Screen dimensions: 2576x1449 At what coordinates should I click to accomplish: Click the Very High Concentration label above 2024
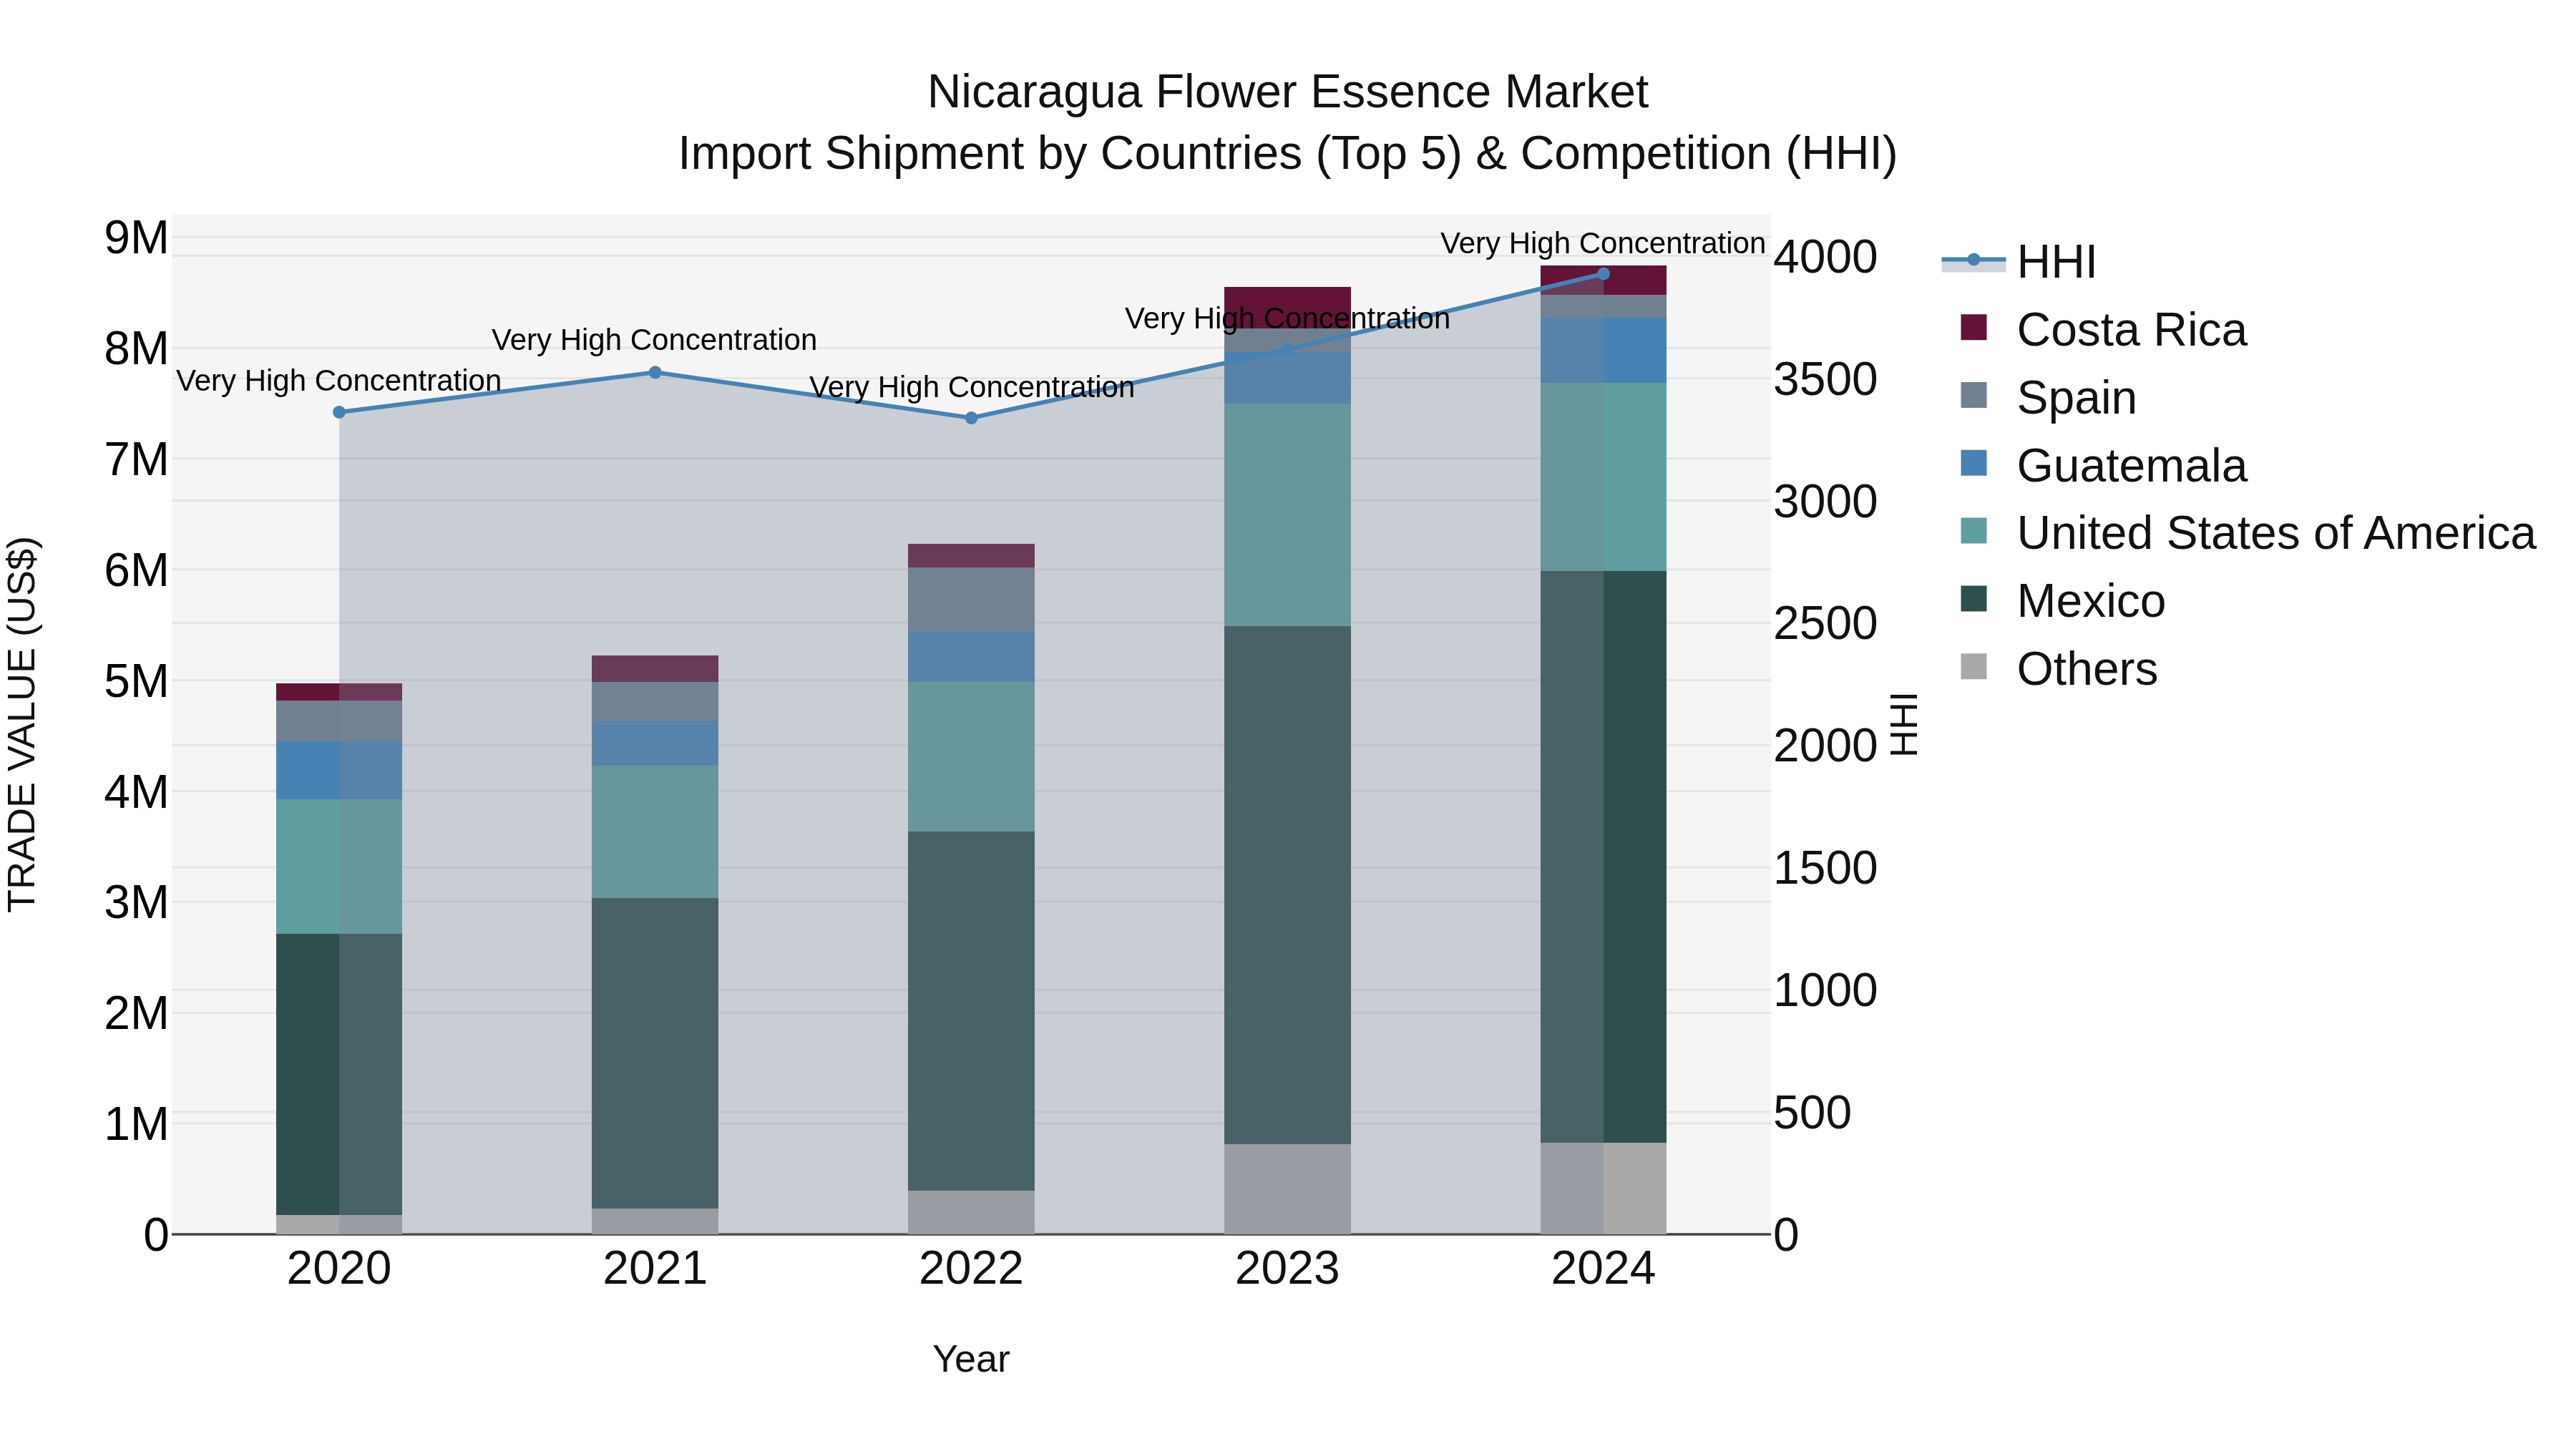[x=1603, y=243]
